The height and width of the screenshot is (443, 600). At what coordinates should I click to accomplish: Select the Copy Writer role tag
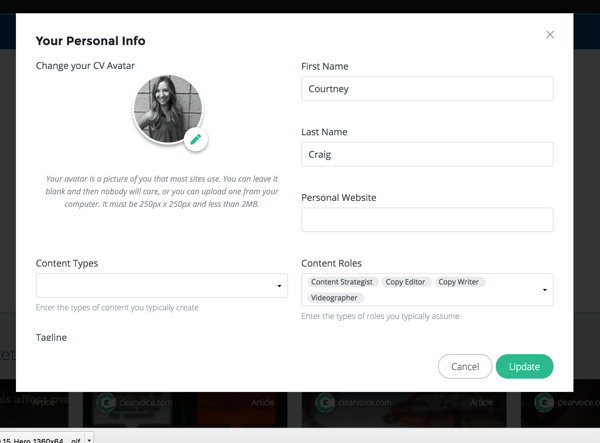[x=458, y=282]
